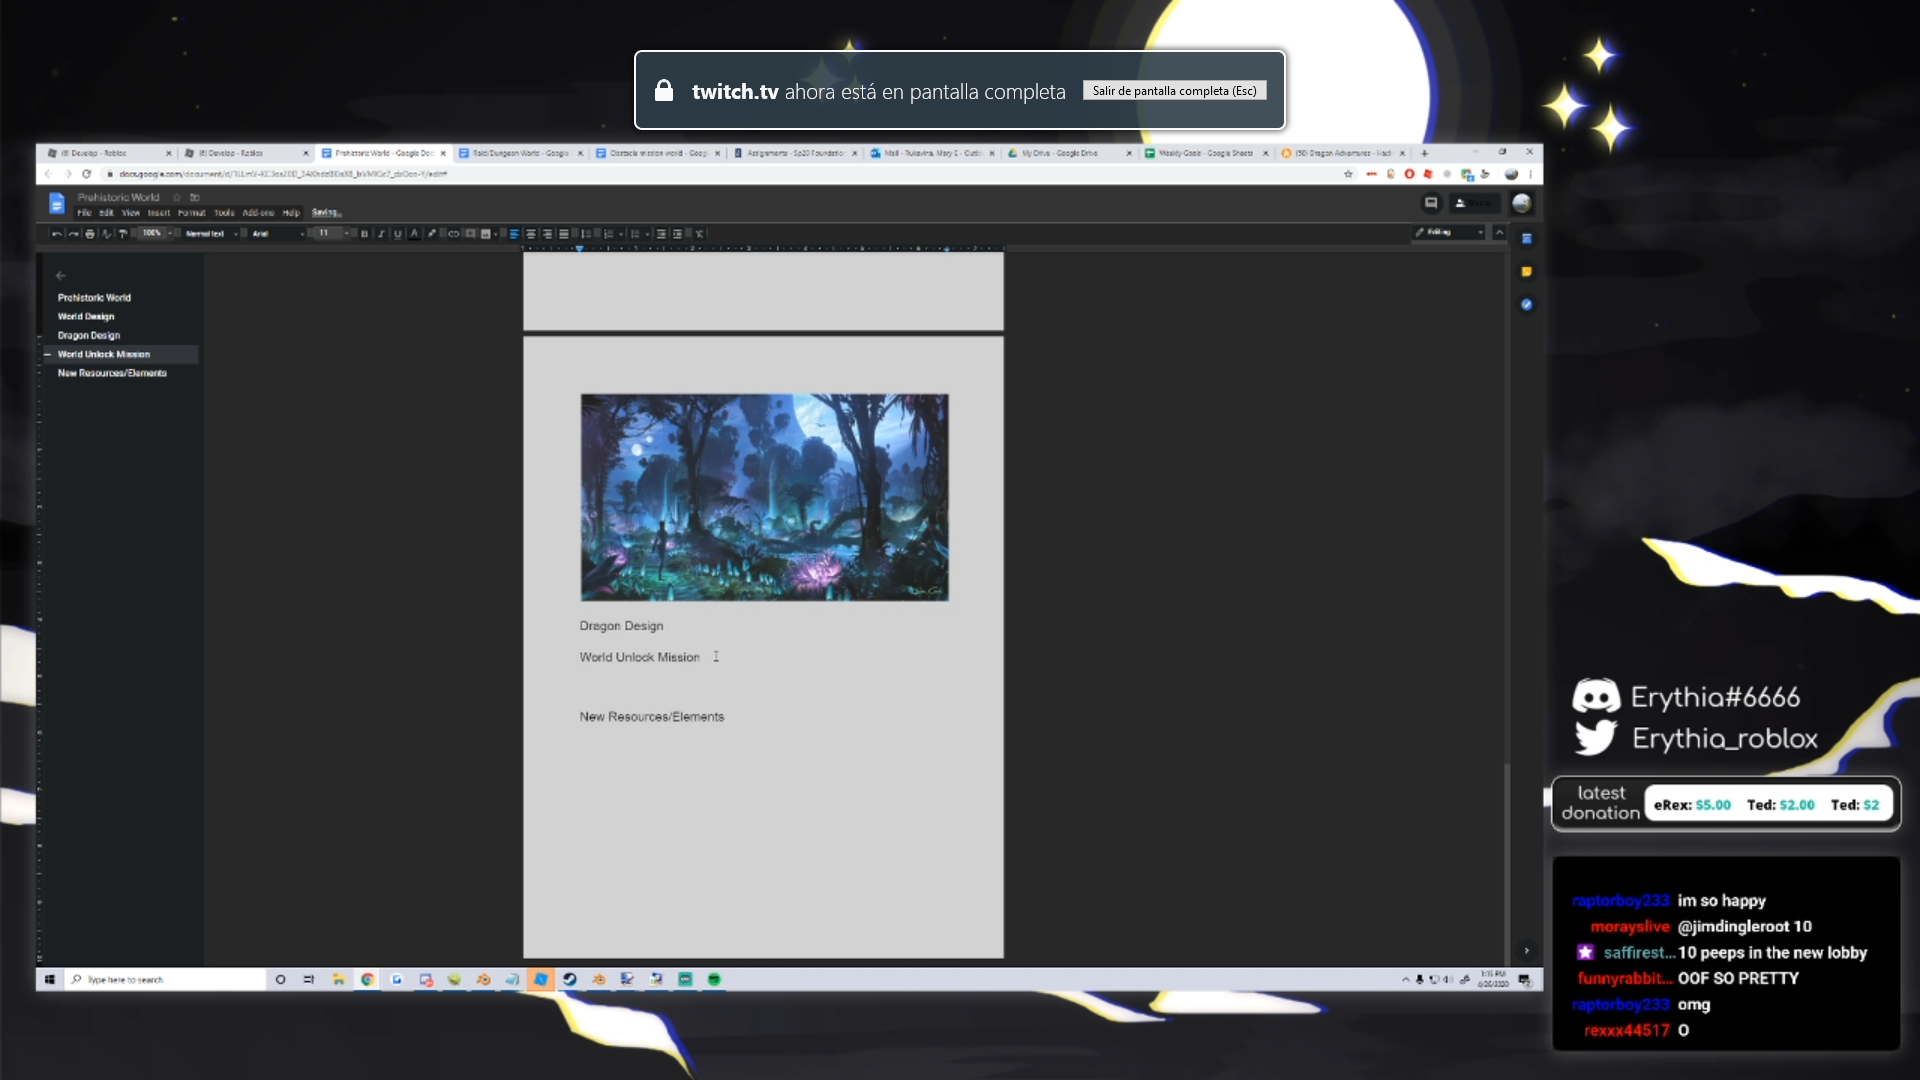The width and height of the screenshot is (1920, 1080).
Task: Open the File menu
Action: tap(84, 213)
